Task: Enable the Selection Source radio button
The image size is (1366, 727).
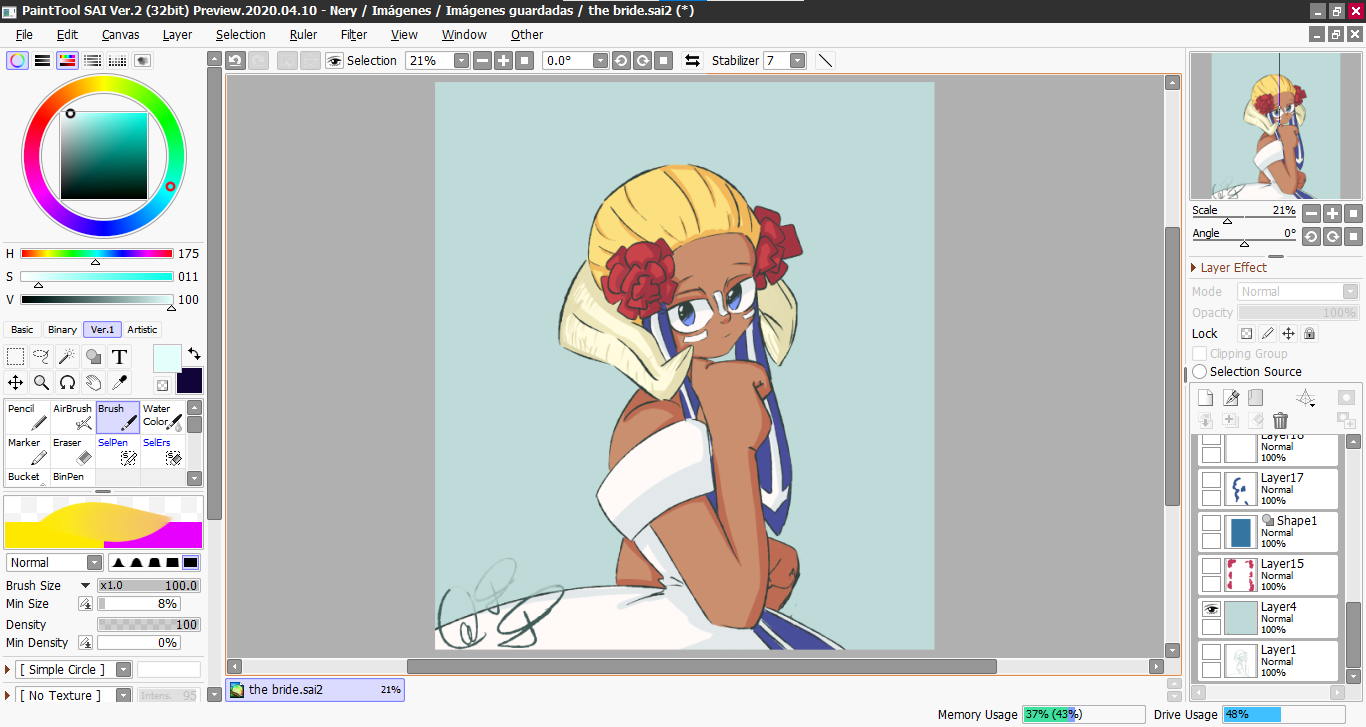Action: (1200, 371)
